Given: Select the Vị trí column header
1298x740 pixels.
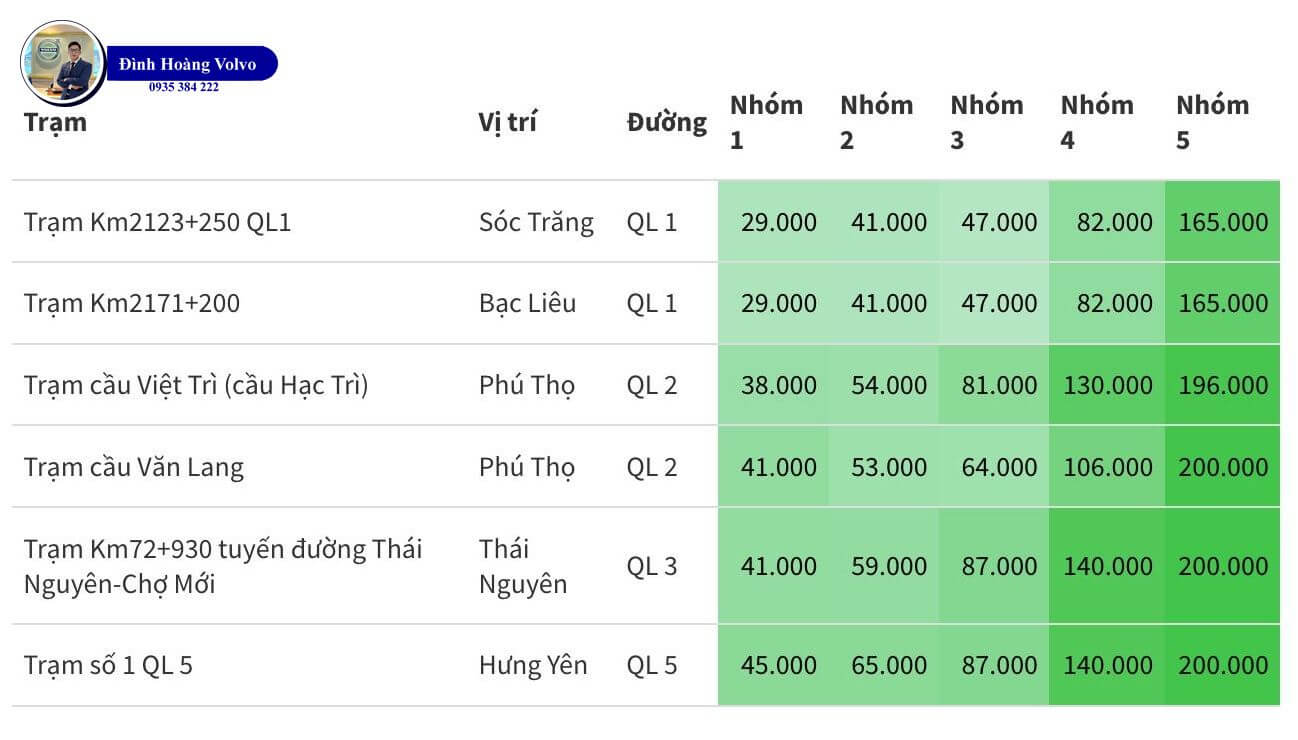Looking at the screenshot, I should click(507, 123).
